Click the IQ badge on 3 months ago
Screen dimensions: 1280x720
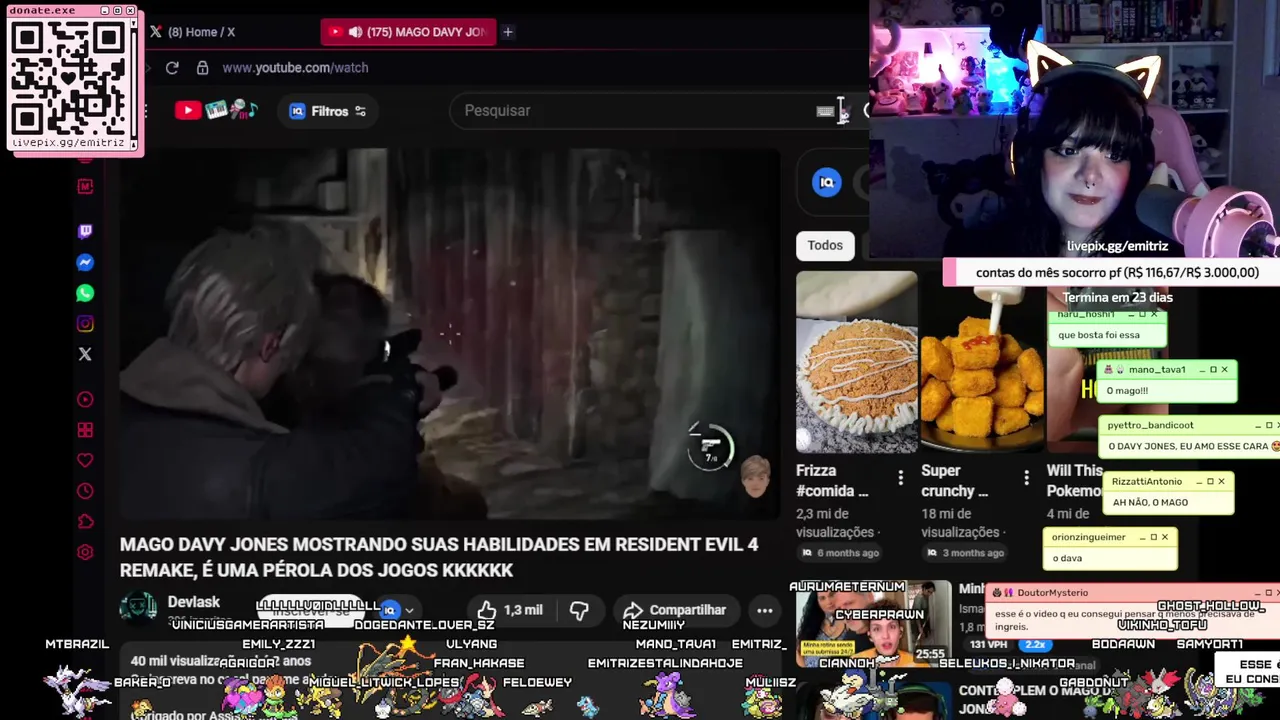point(931,553)
